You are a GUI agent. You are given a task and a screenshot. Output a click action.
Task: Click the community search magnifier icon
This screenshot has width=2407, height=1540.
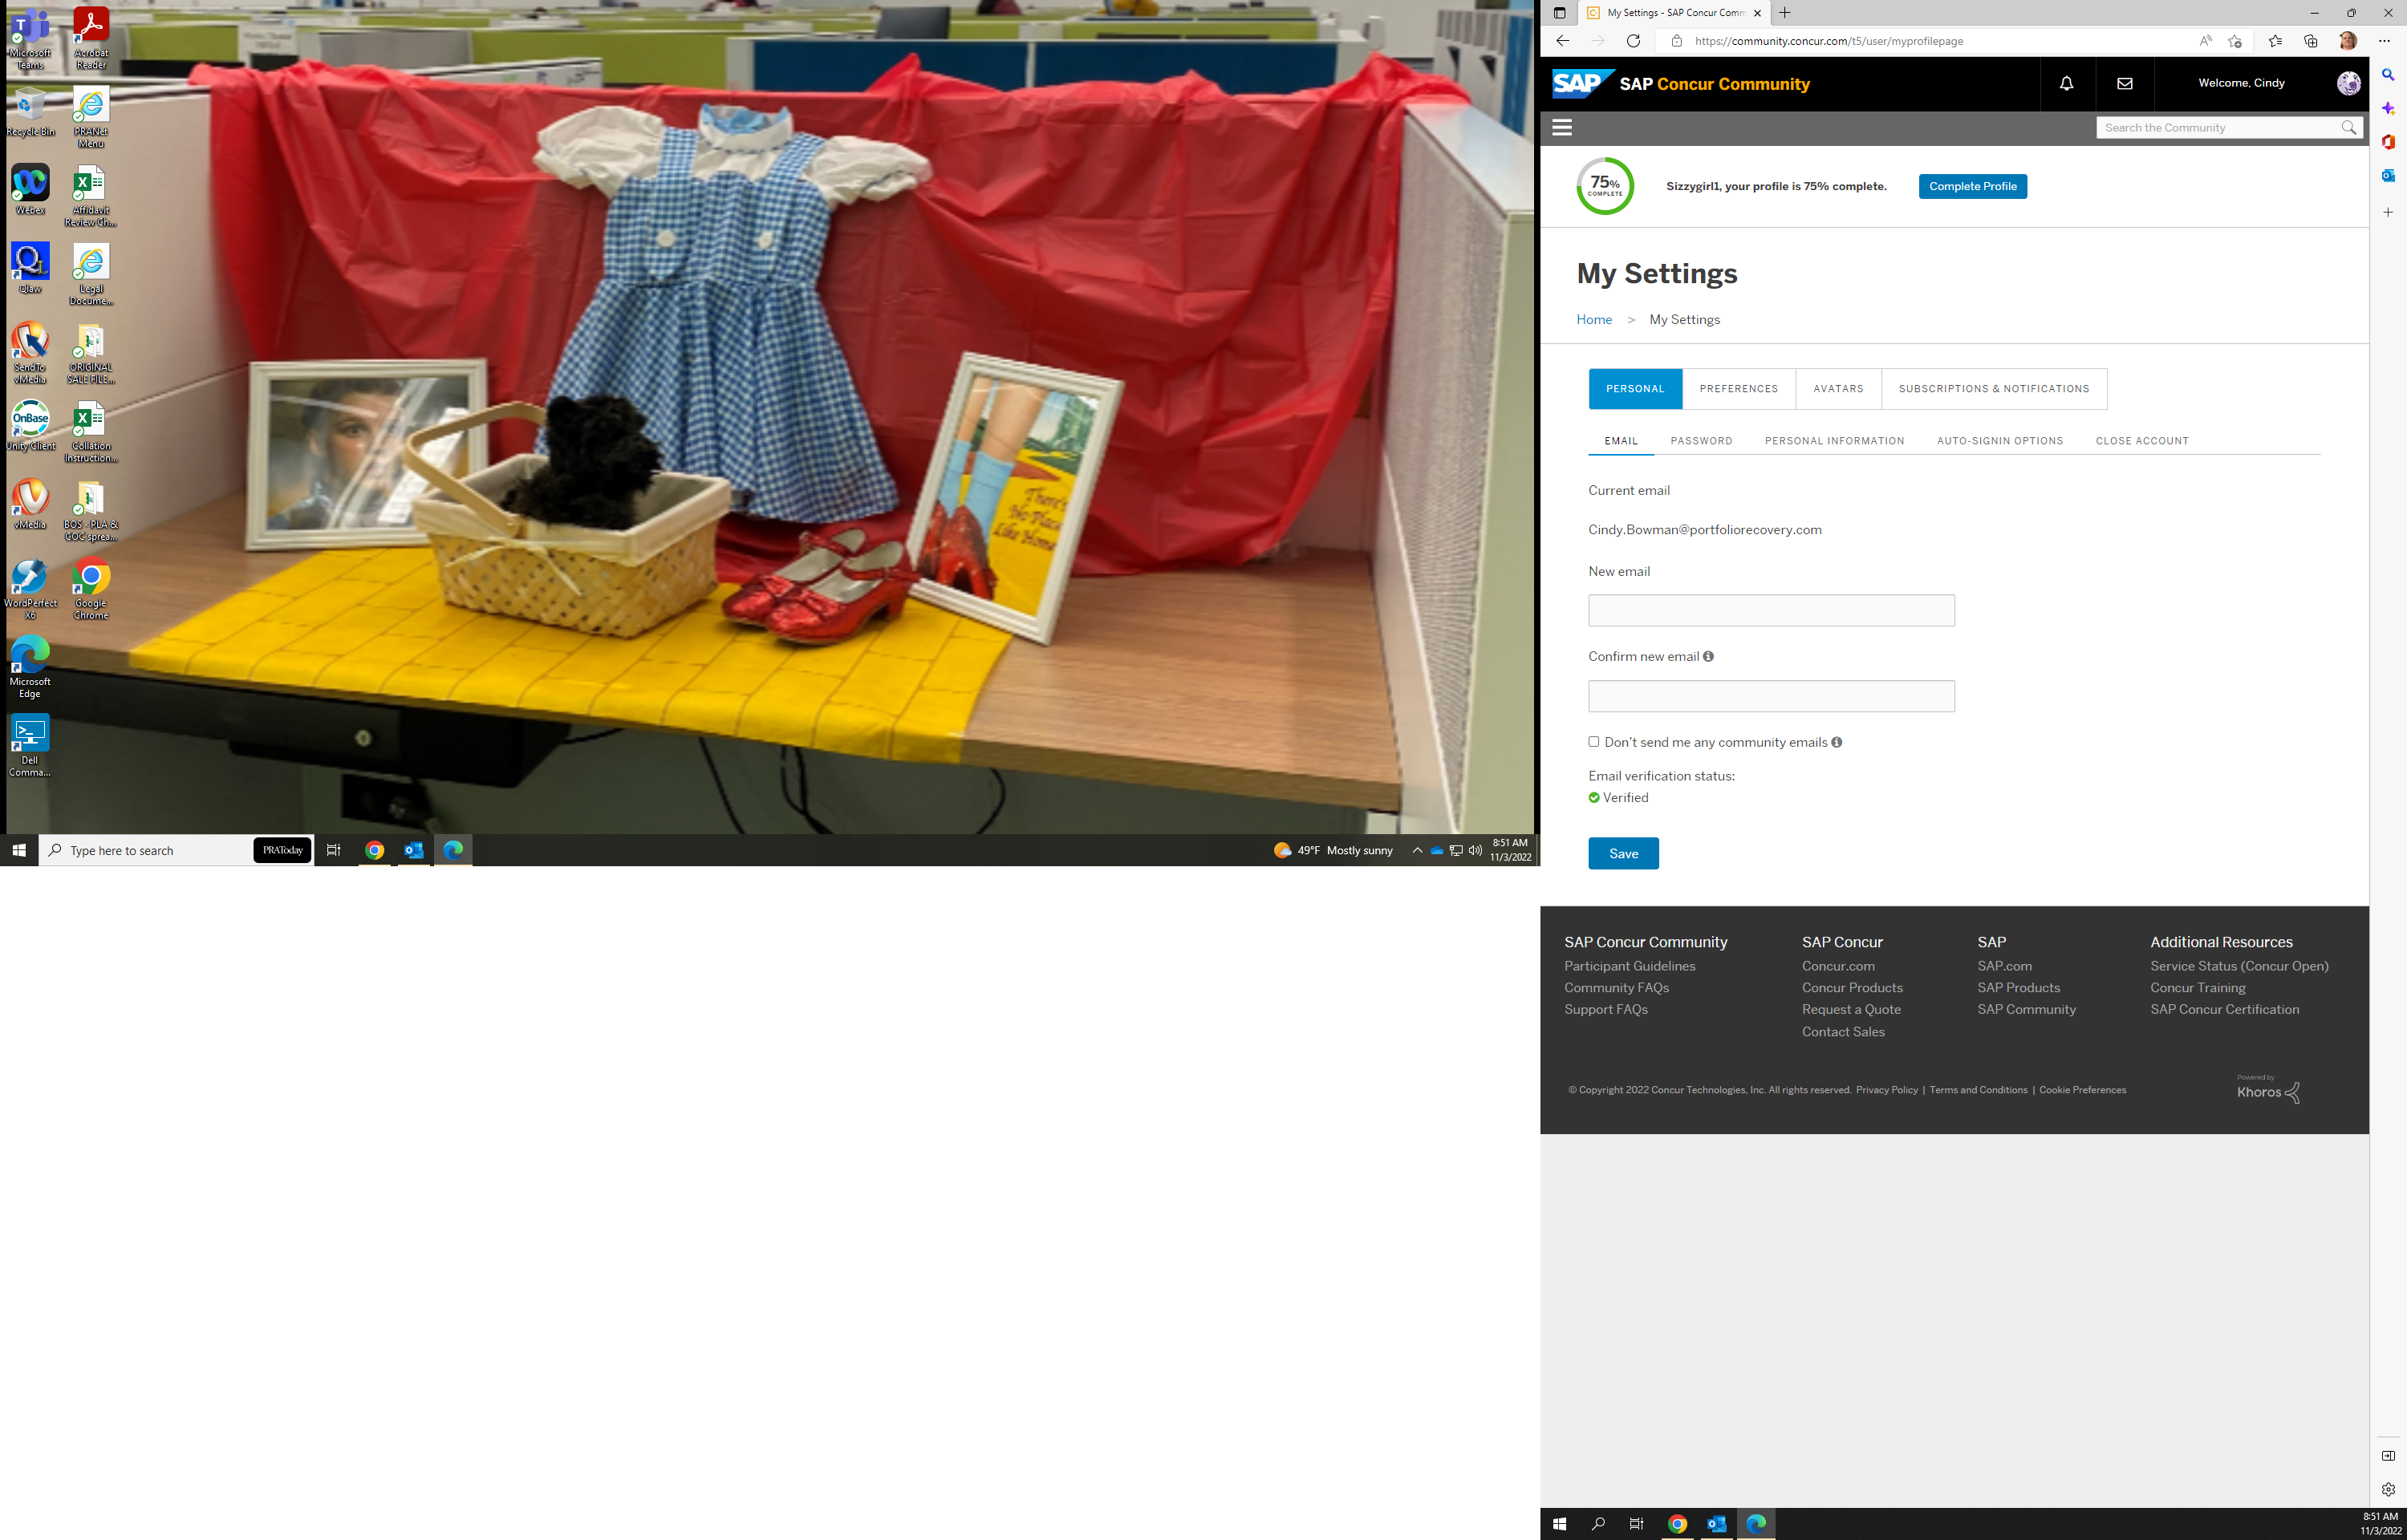tap(2348, 127)
